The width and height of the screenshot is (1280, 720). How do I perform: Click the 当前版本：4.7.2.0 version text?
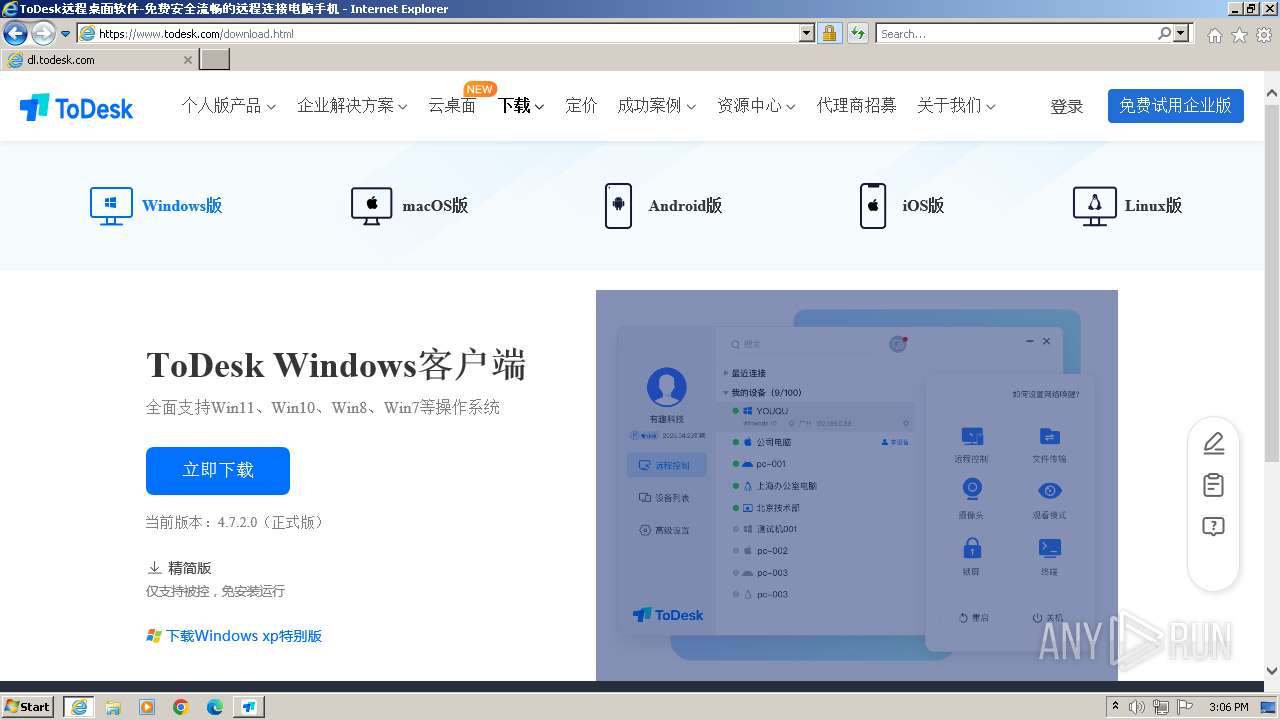235,523
